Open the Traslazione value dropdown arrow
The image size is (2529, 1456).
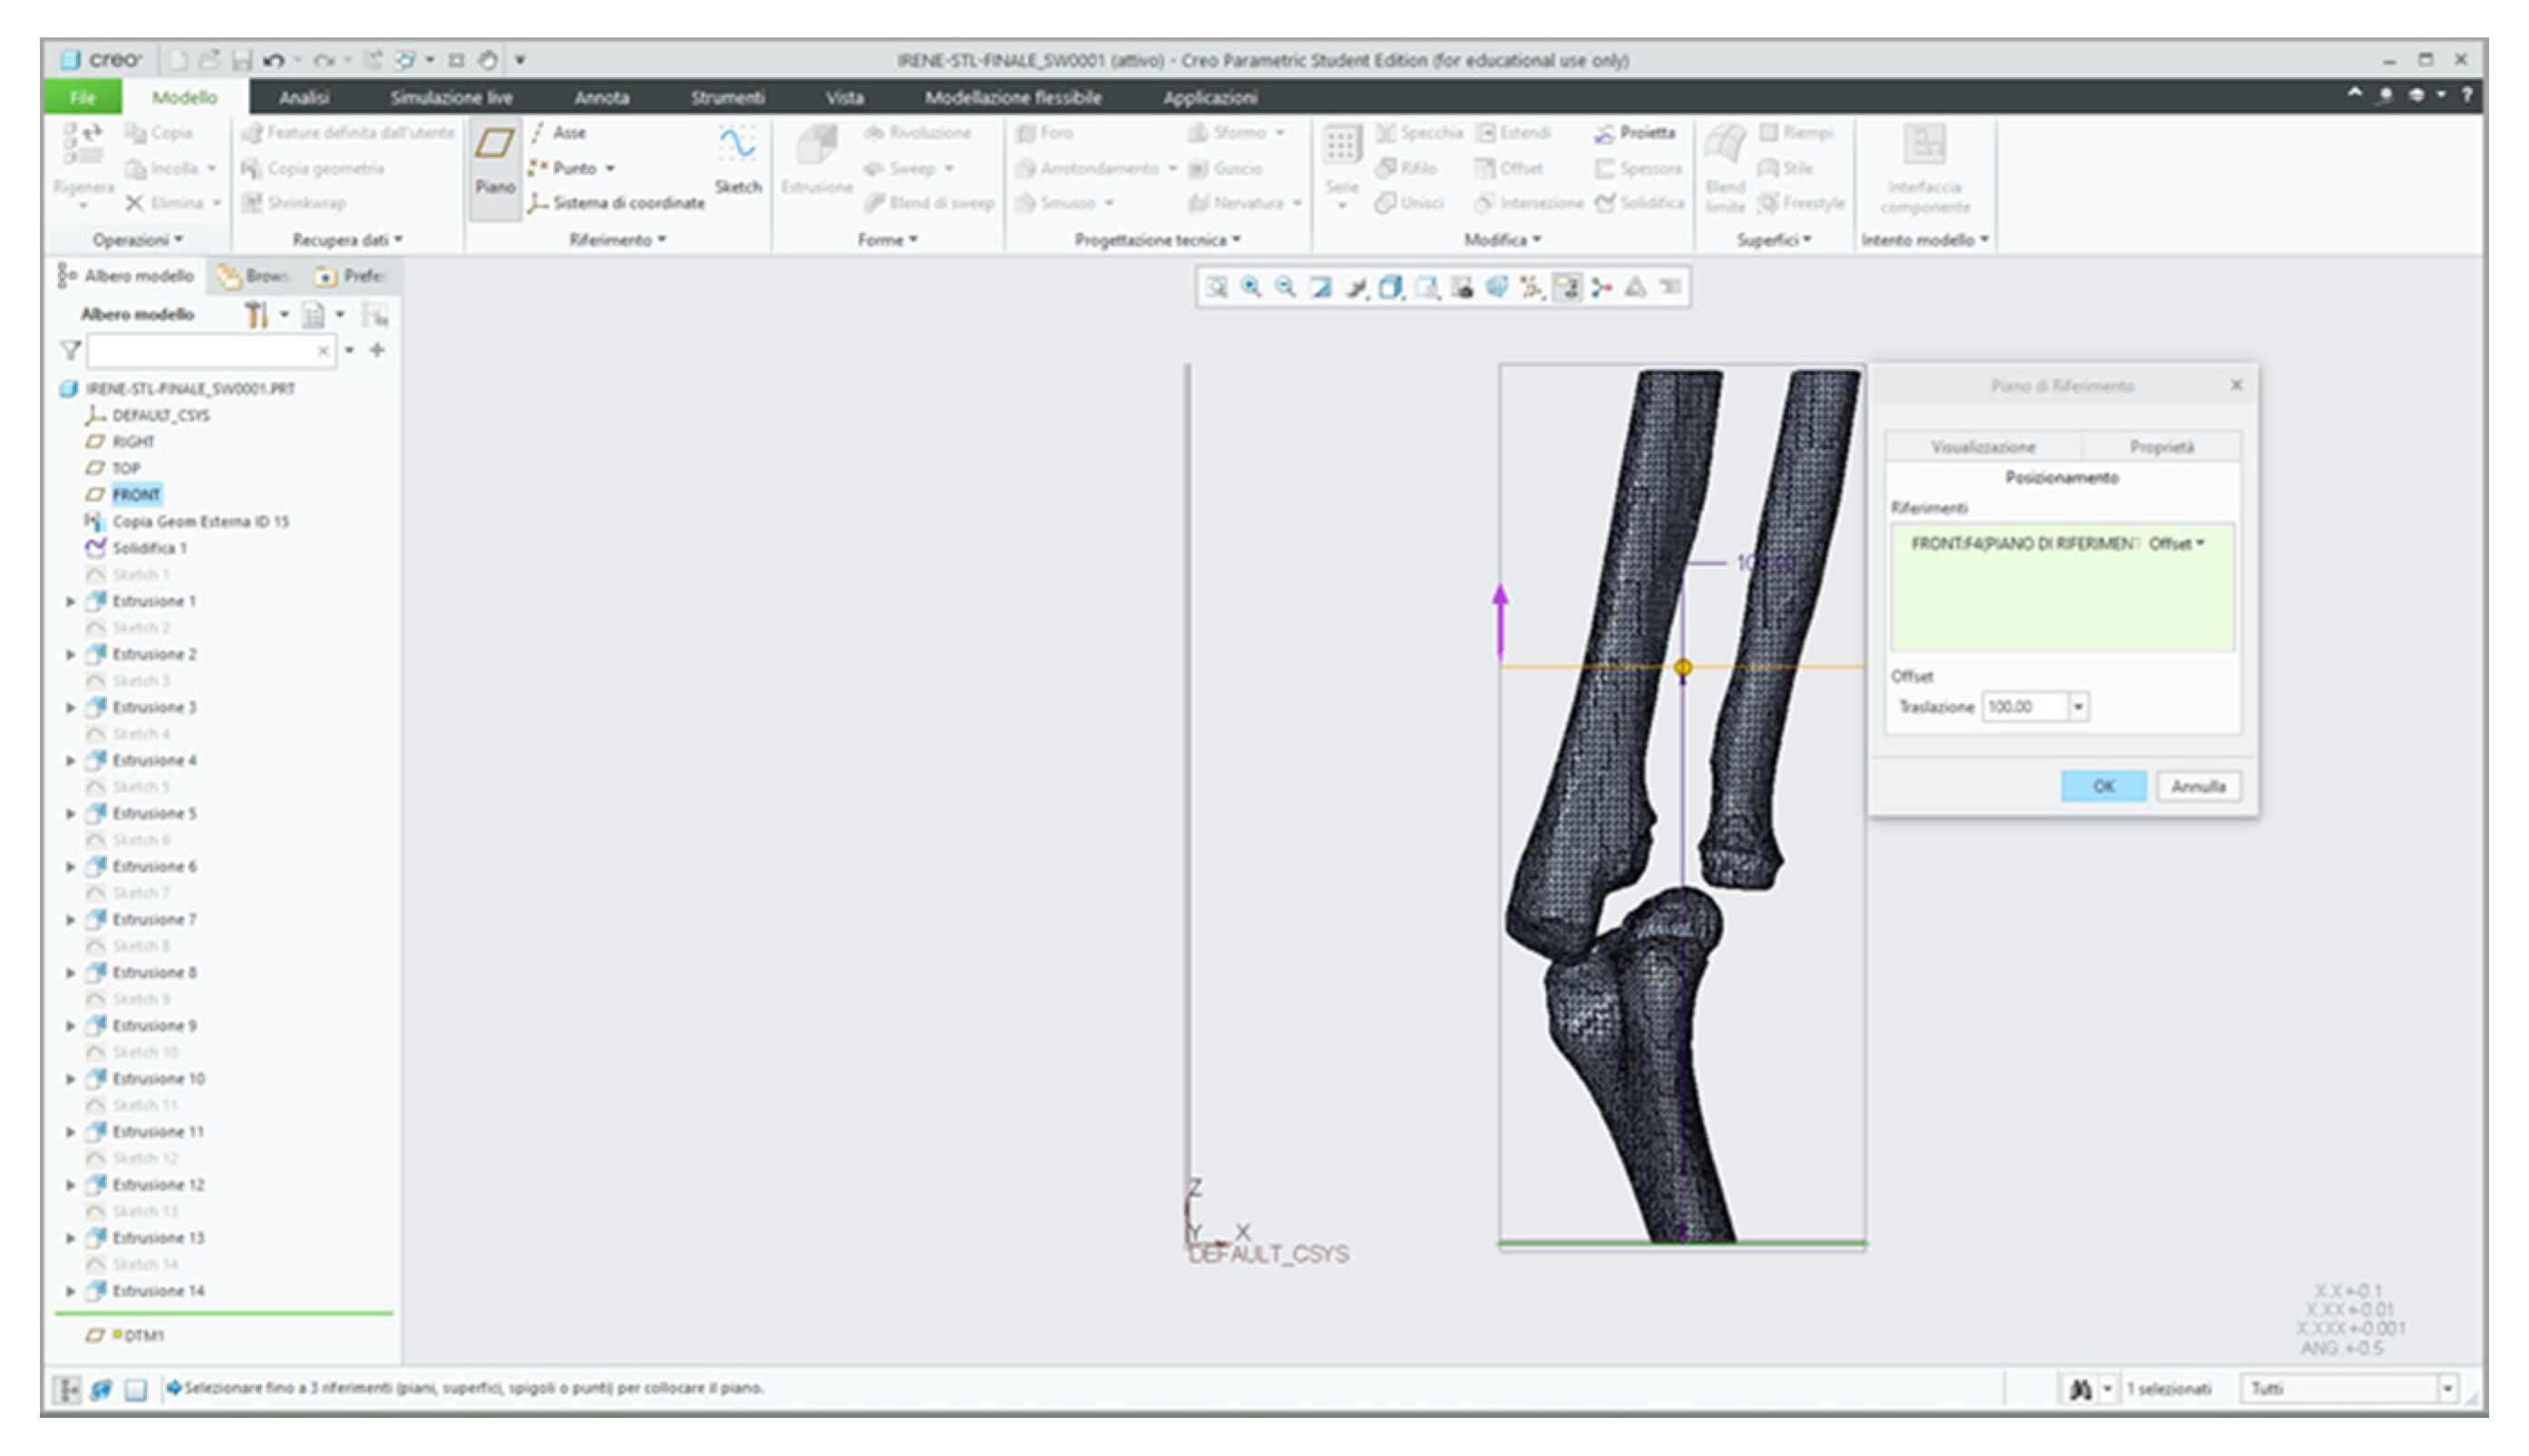2078,707
